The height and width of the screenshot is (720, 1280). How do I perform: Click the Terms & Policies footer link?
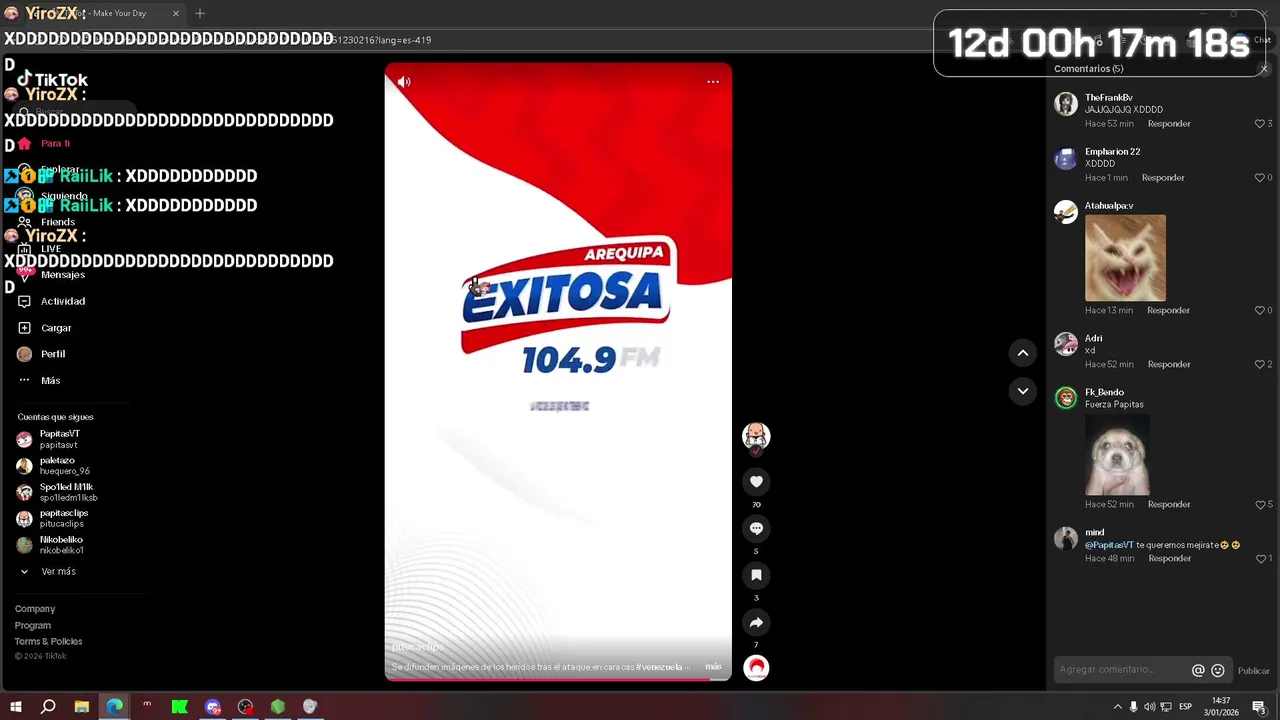(49, 641)
